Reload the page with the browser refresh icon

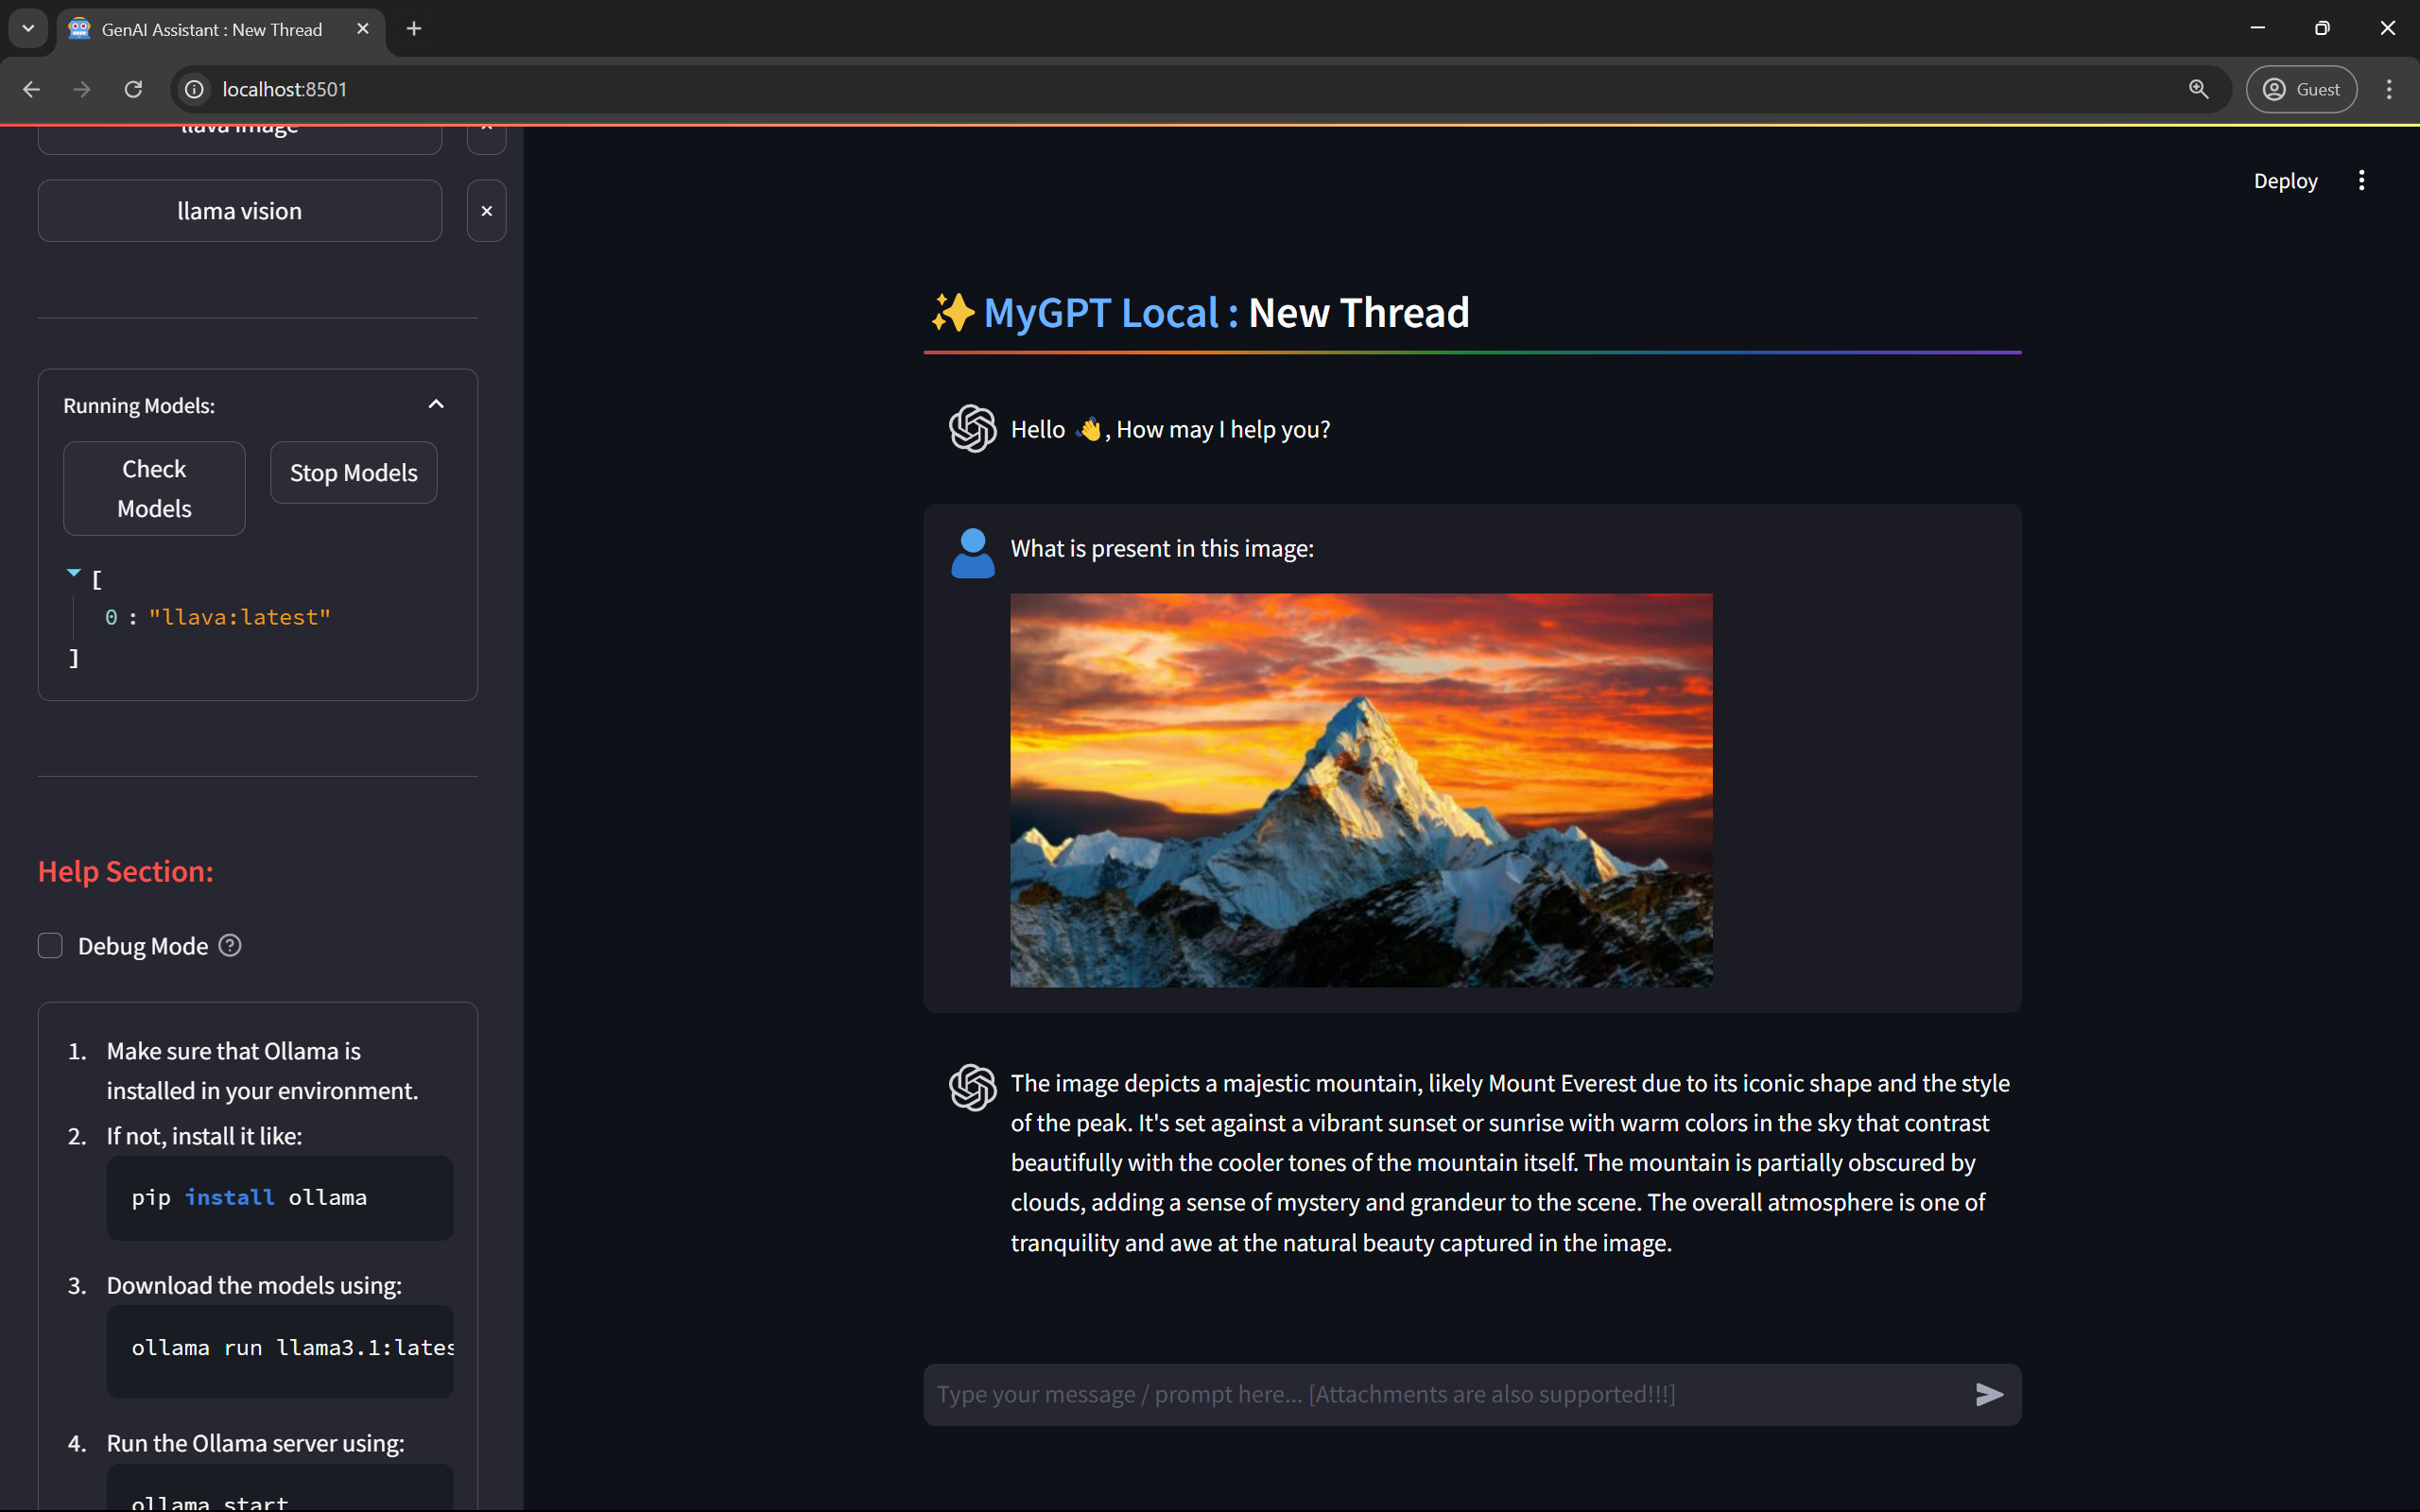tap(133, 89)
